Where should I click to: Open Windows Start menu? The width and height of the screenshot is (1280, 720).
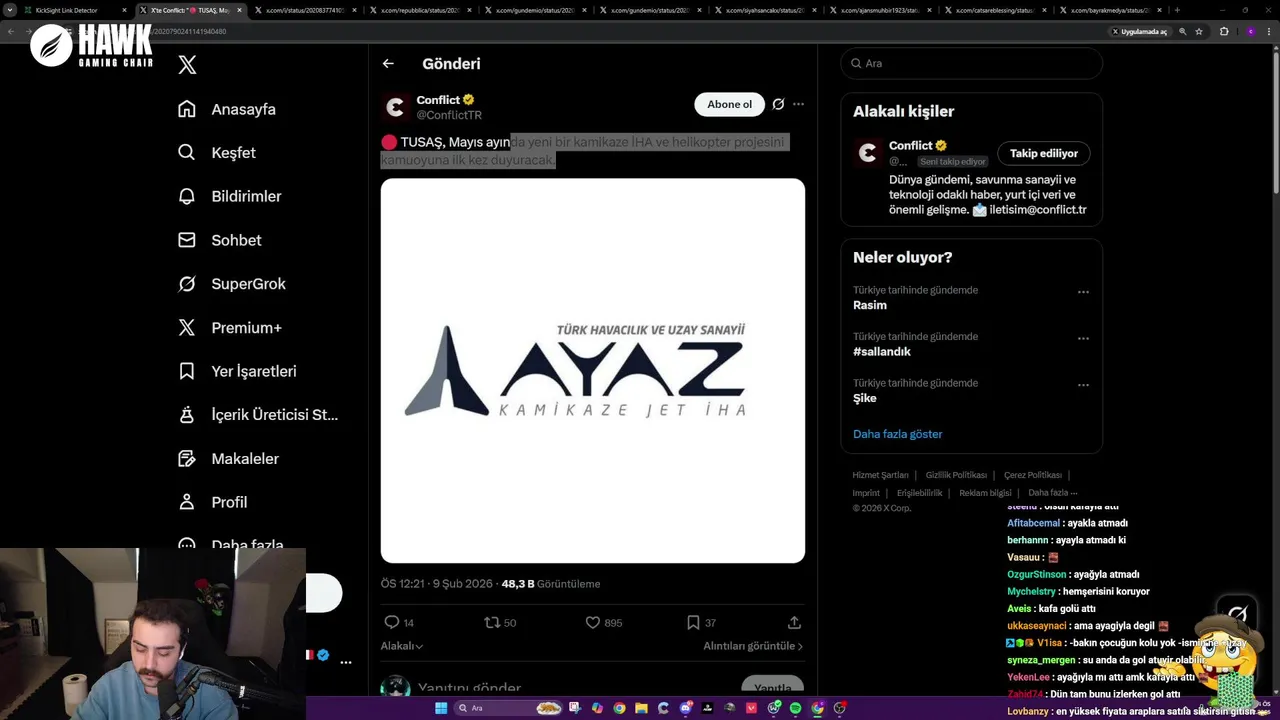click(441, 708)
